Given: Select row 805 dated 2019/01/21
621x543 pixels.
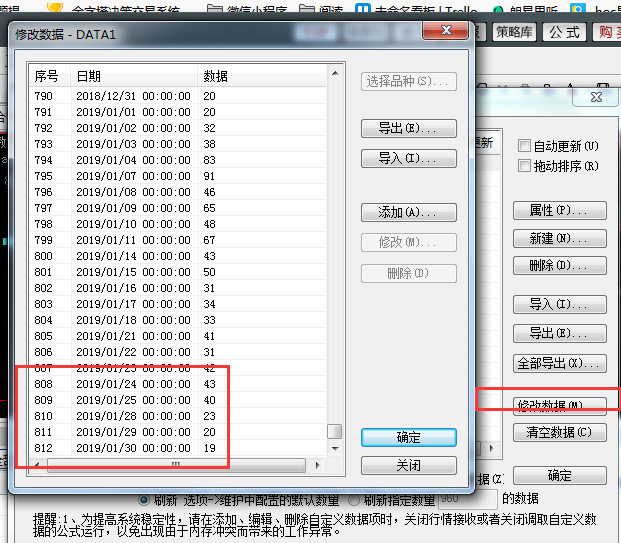Looking at the screenshot, I should coord(178,336).
